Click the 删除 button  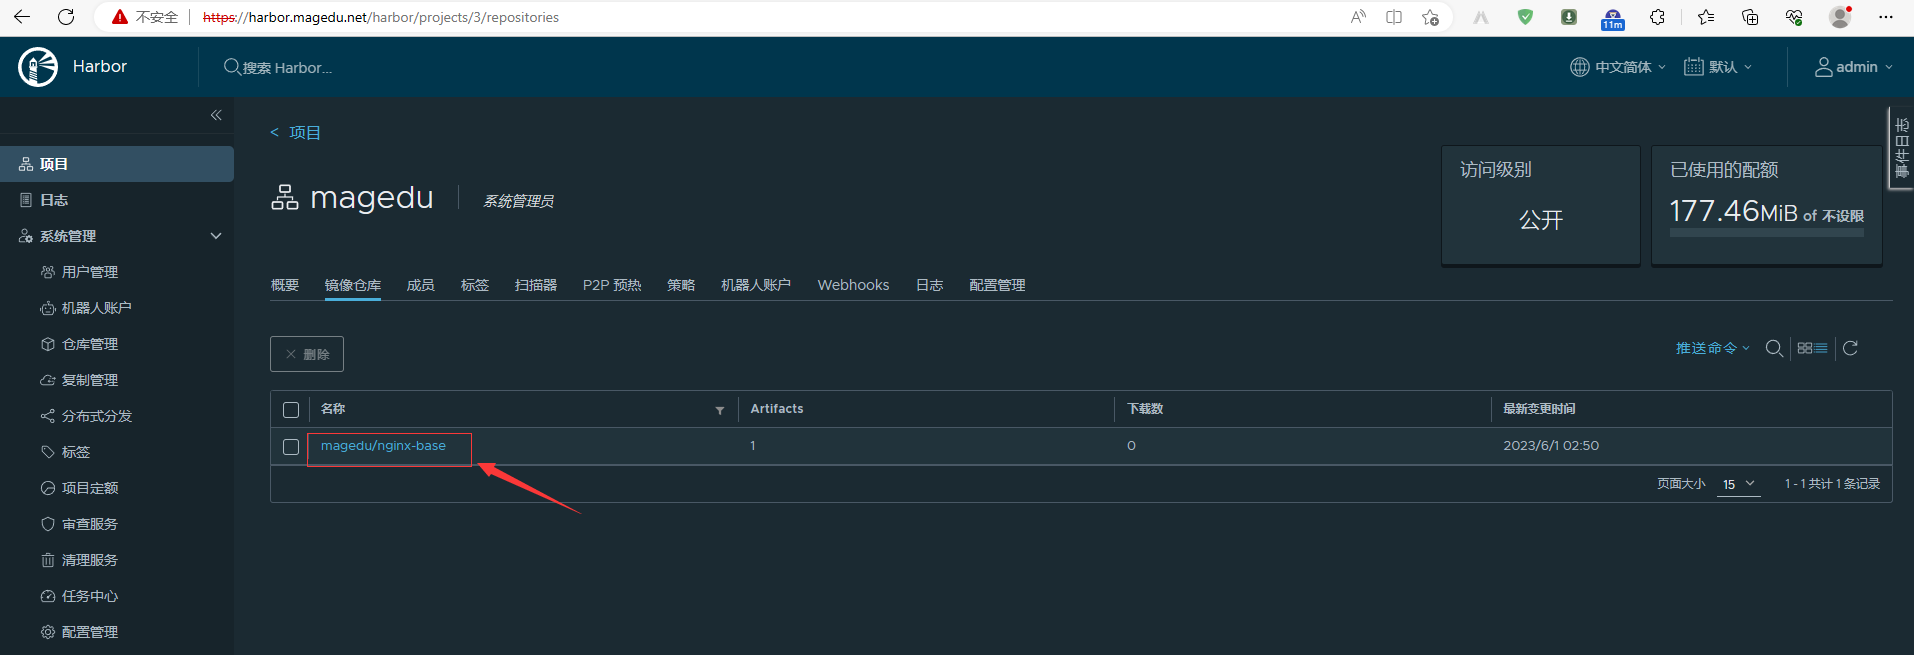click(x=307, y=354)
